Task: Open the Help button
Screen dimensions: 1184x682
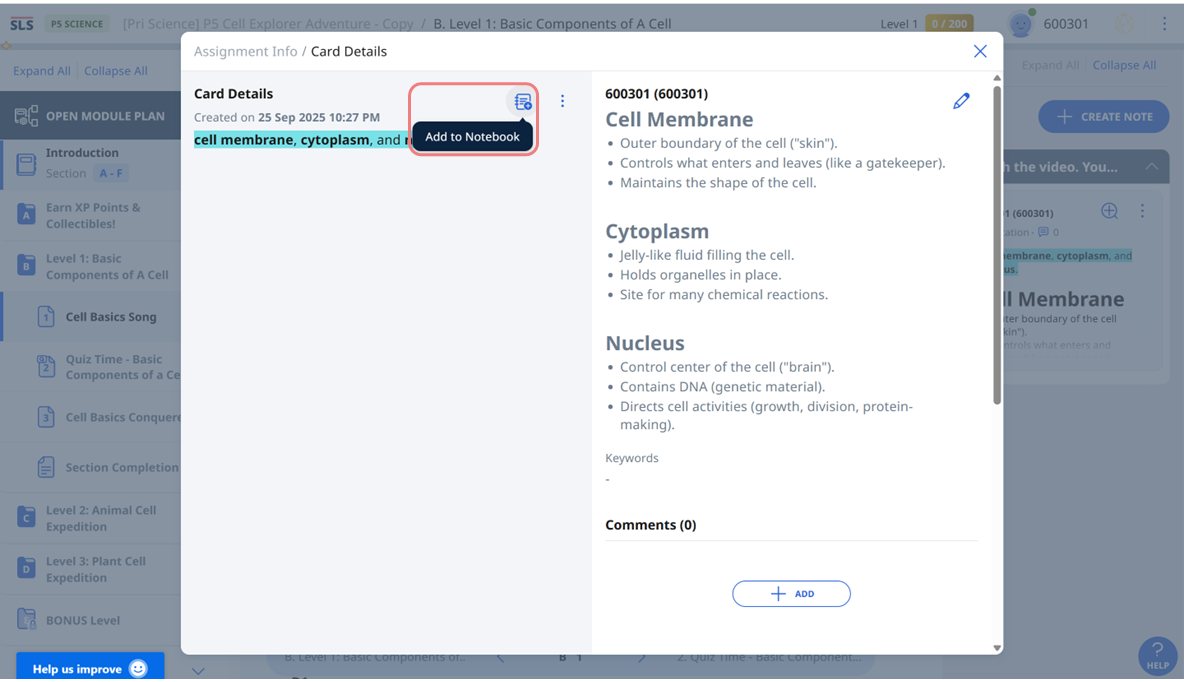Action: (x=1157, y=655)
